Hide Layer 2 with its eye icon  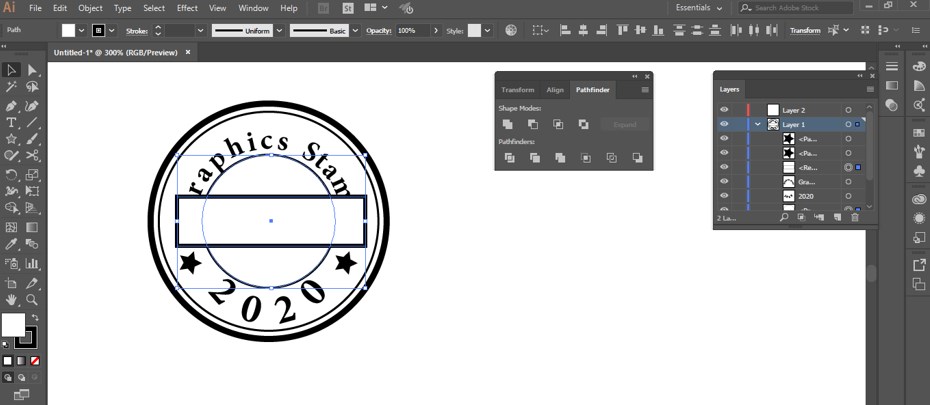pyautogui.click(x=724, y=110)
